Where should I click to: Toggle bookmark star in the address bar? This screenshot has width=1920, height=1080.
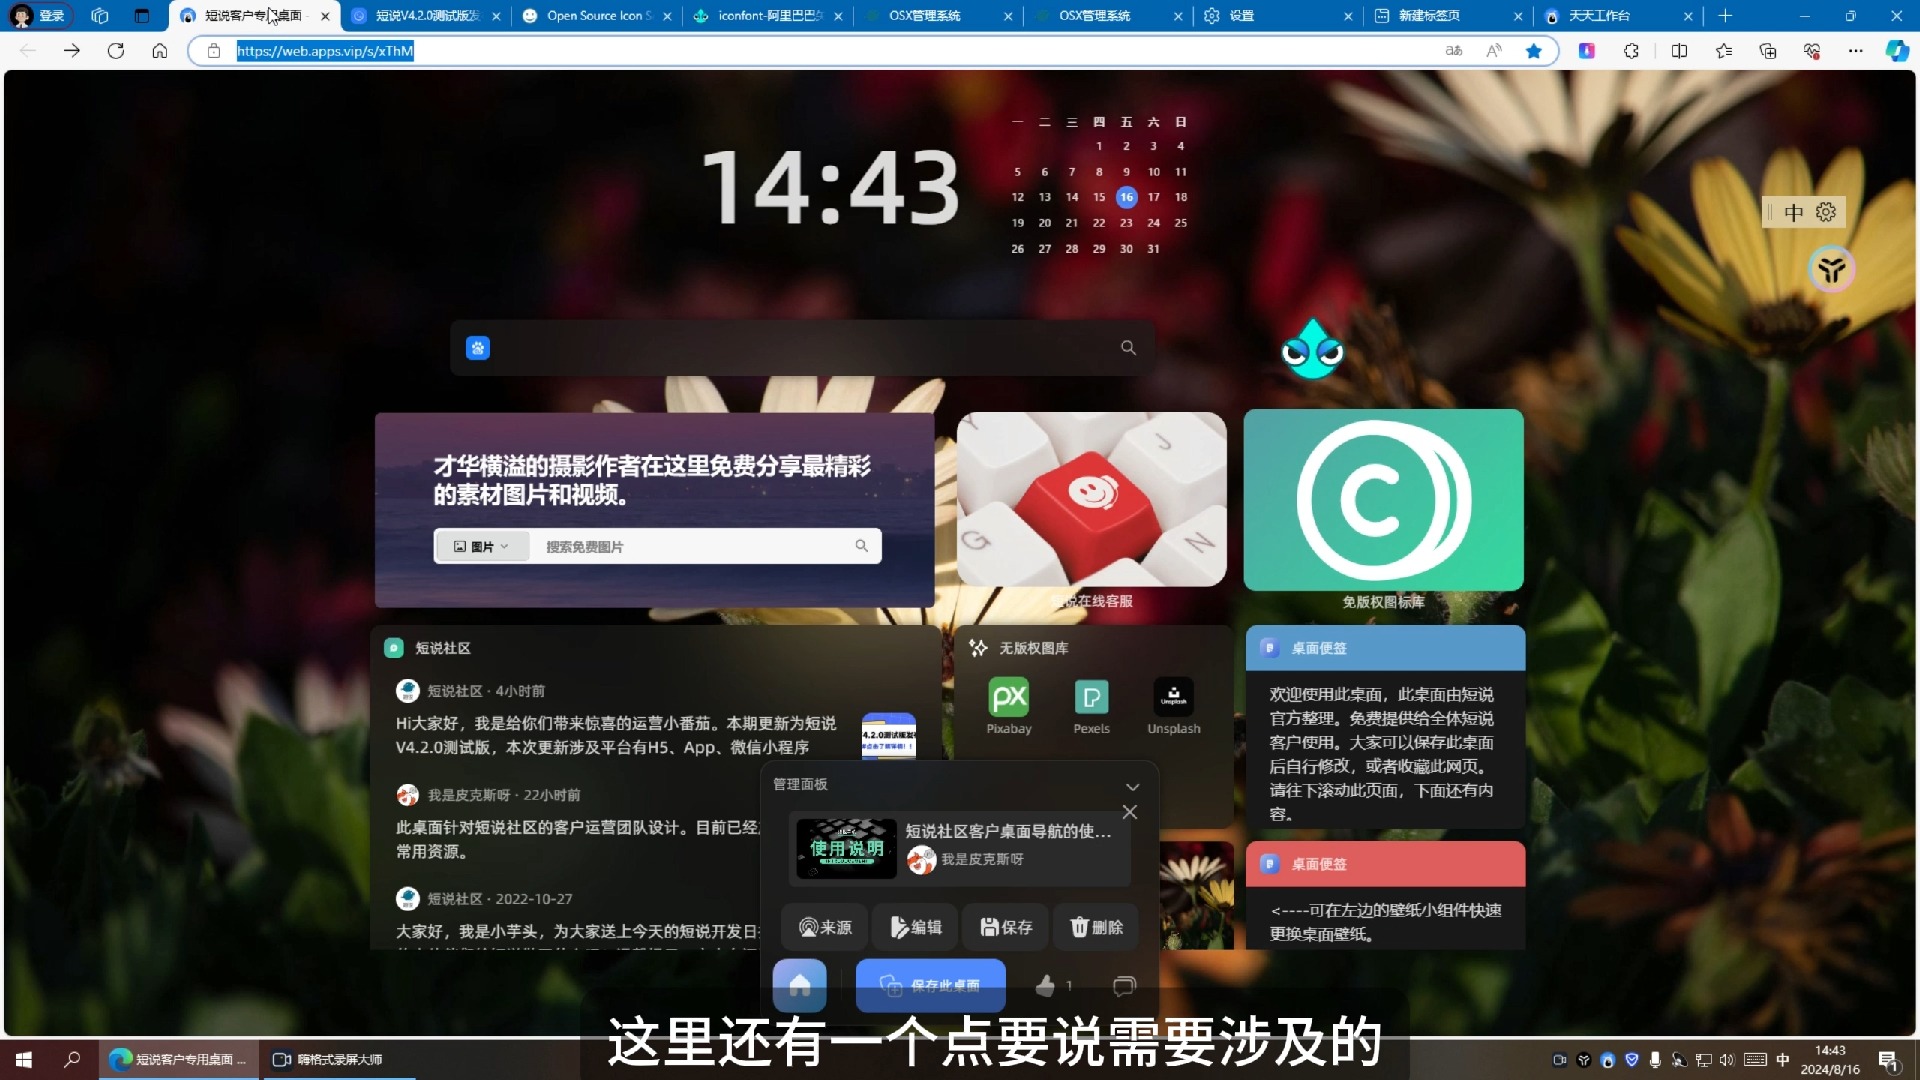(1534, 51)
